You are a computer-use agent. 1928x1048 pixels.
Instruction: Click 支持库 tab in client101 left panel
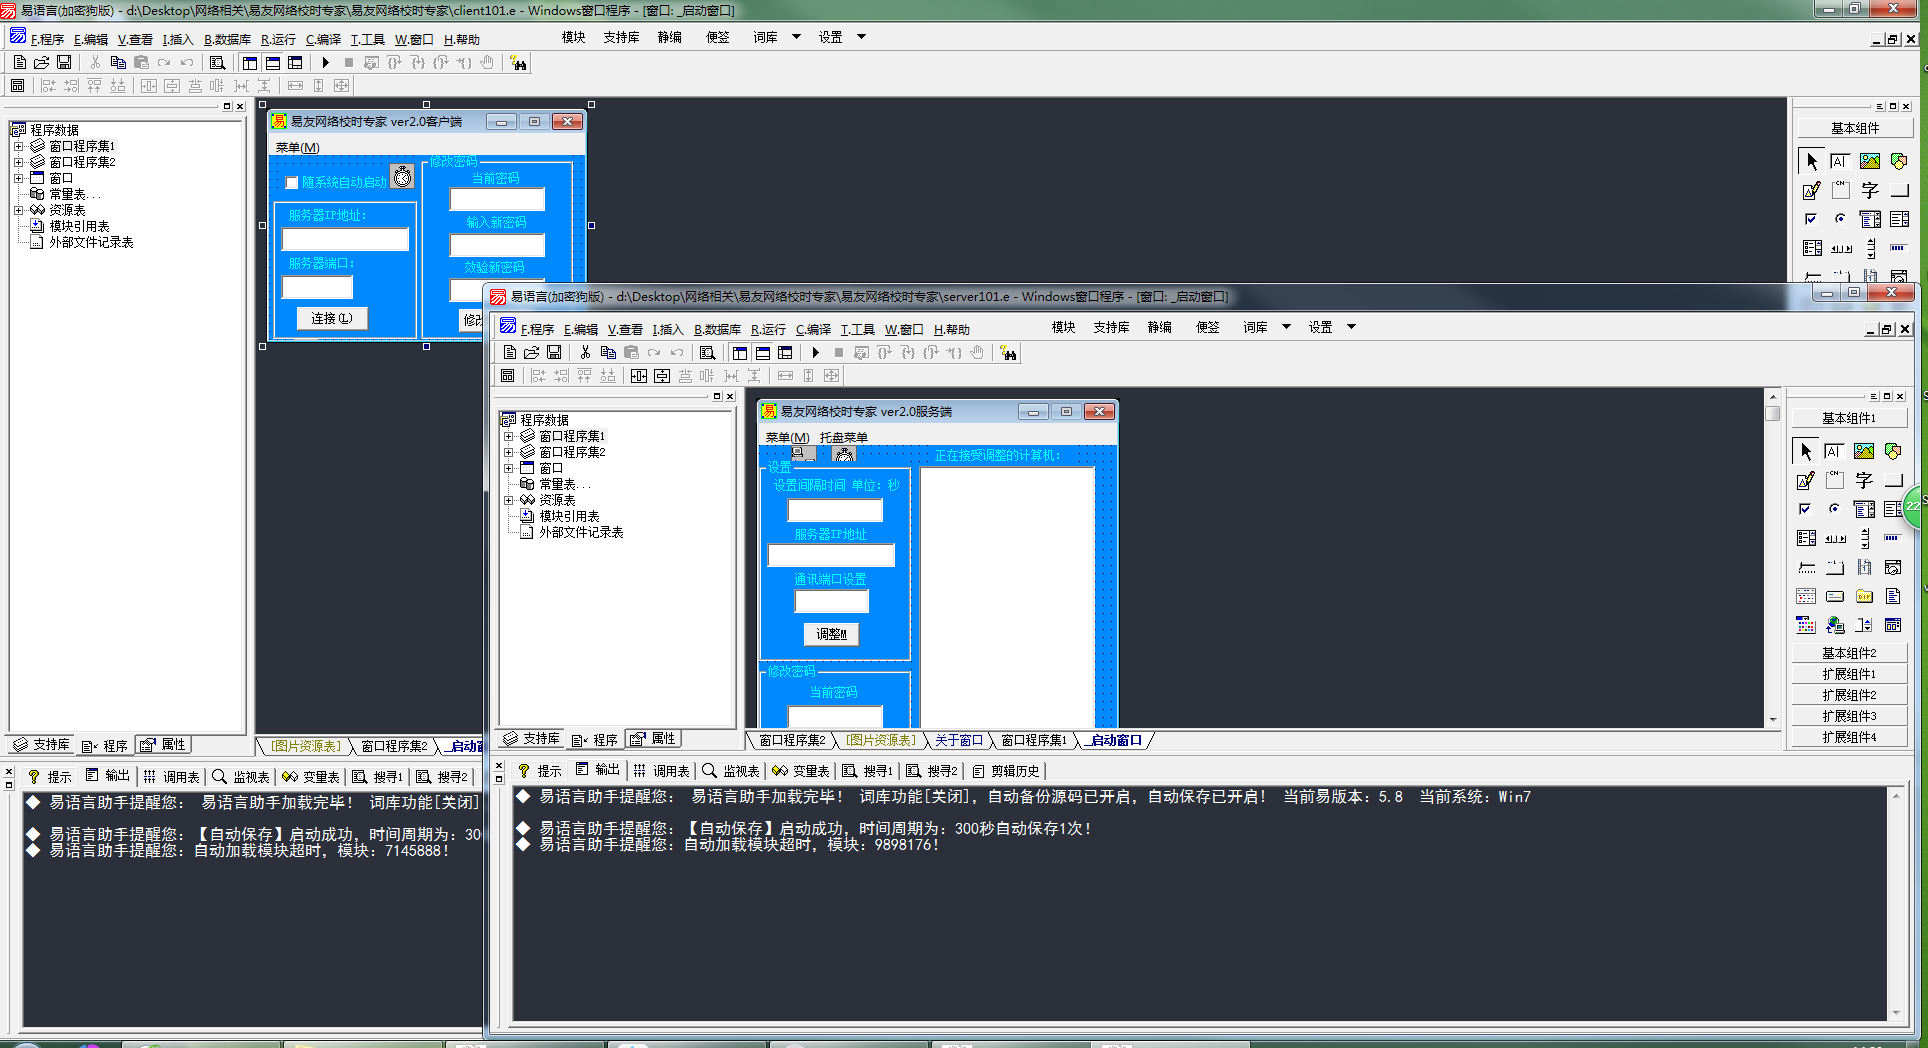point(41,744)
